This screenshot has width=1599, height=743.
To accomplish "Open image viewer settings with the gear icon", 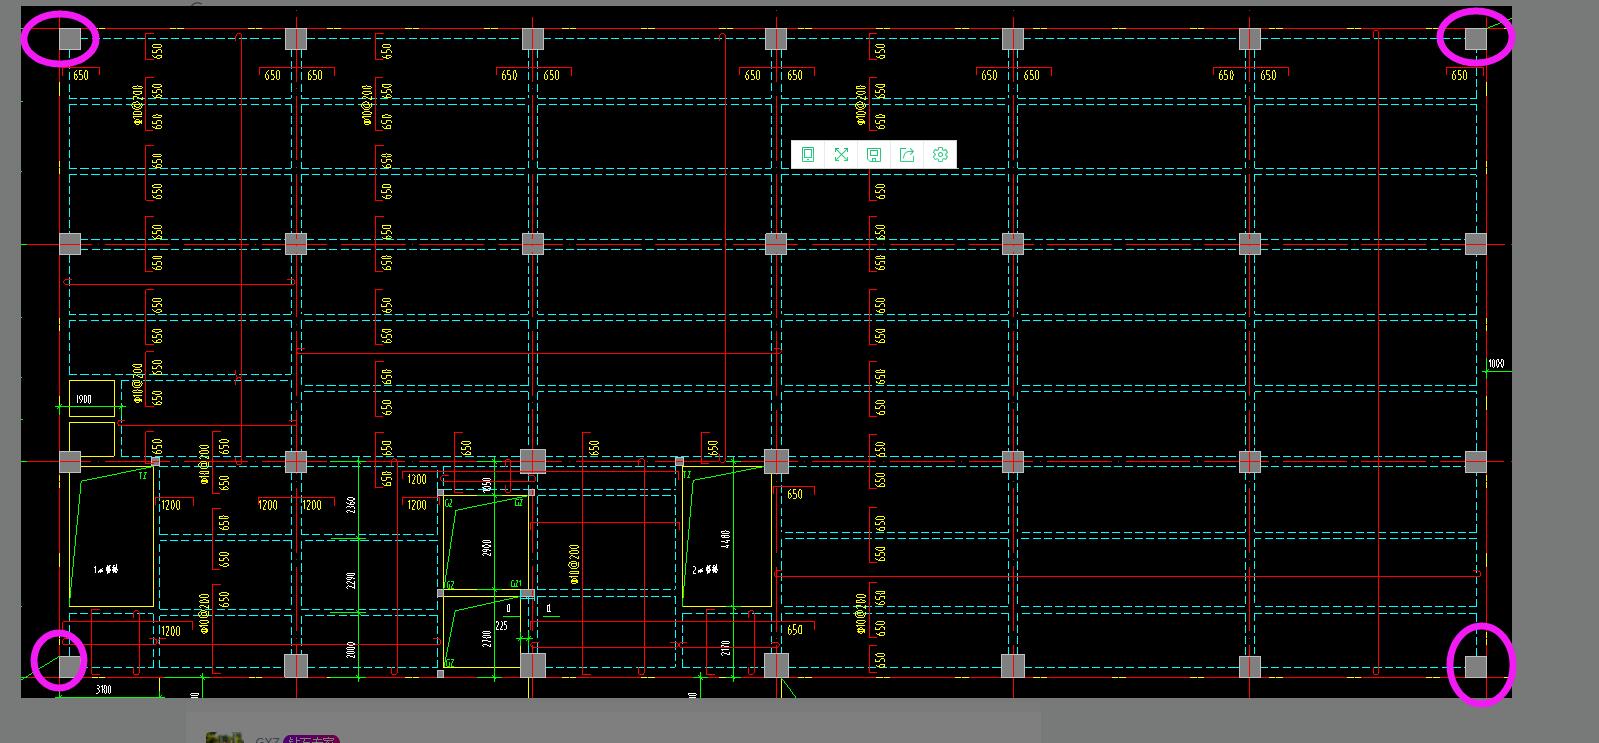I will click(x=940, y=154).
